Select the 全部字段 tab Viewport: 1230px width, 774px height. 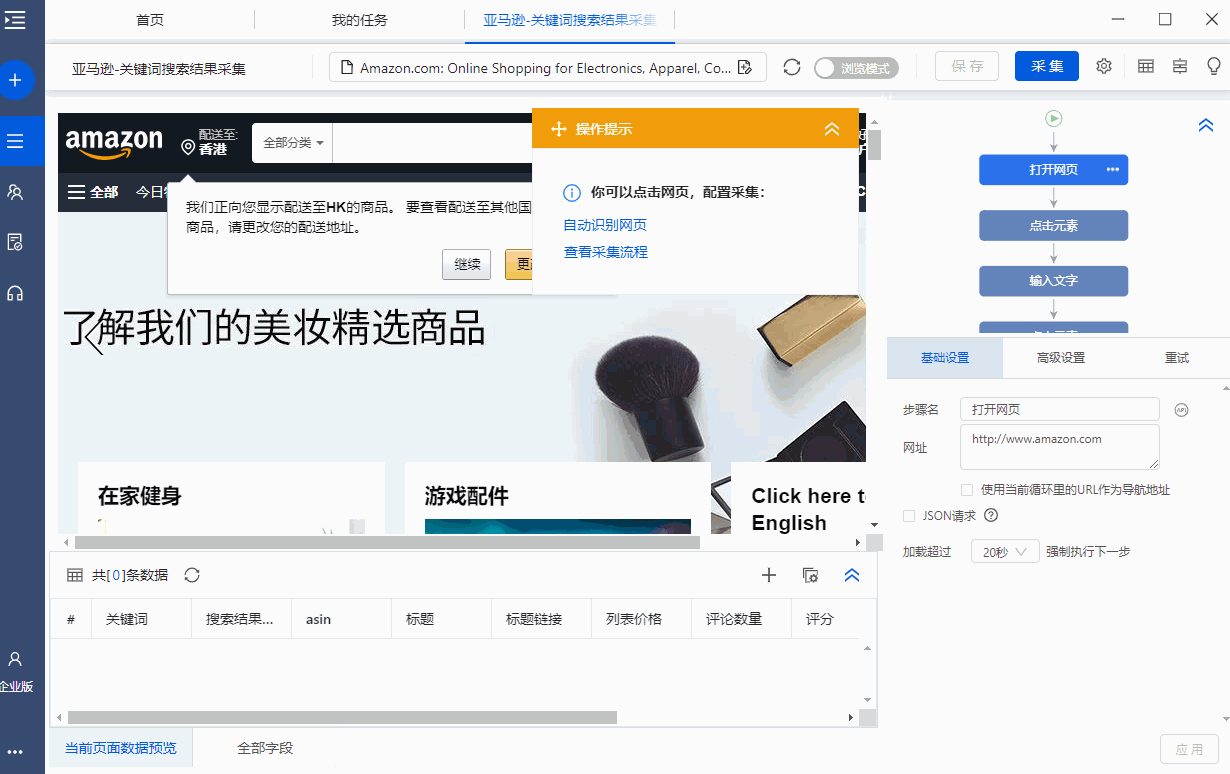pos(265,748)
